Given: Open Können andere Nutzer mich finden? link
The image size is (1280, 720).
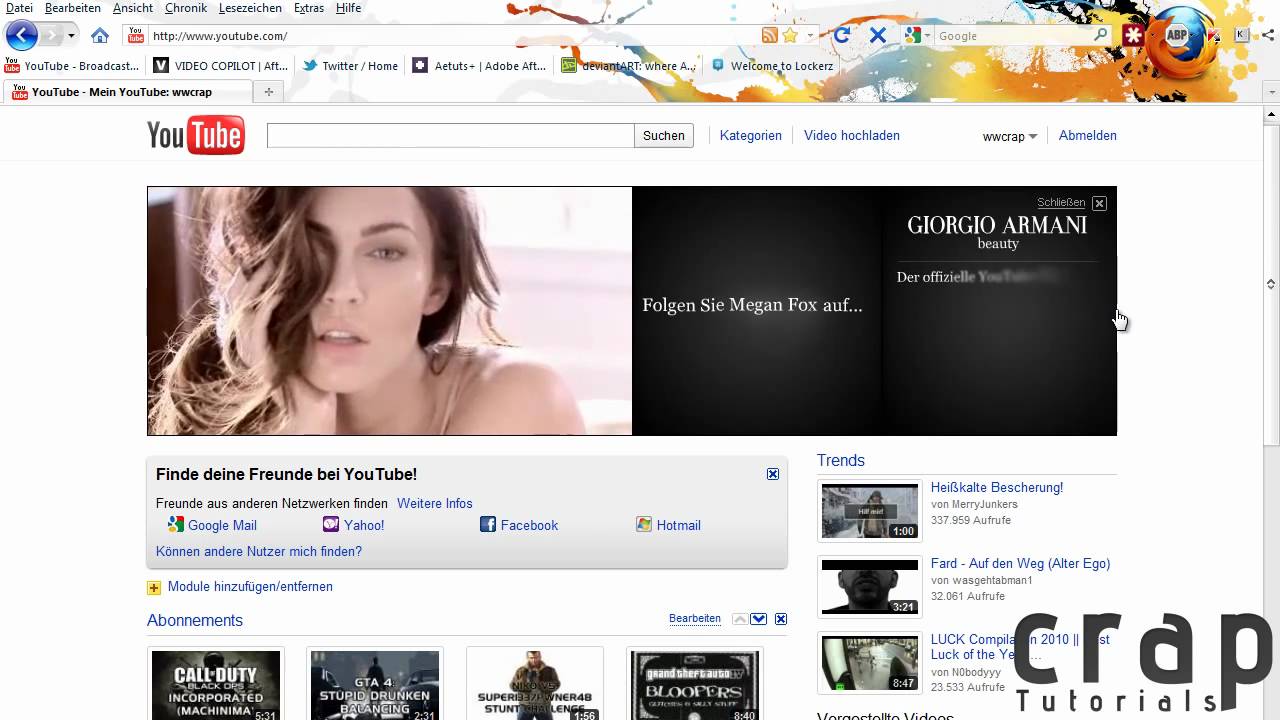Looking at the screenshot, I should point(259,552).
